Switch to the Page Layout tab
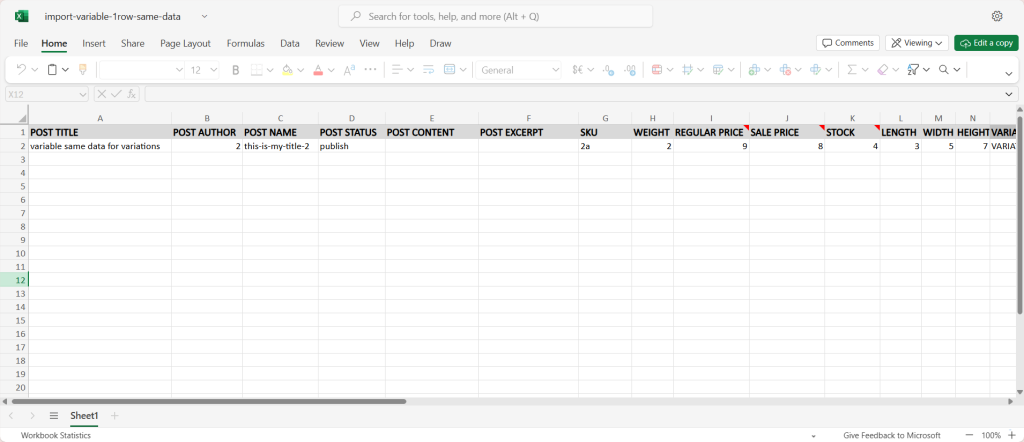This screenshot has width=1024, height=442. click(185, 43)
